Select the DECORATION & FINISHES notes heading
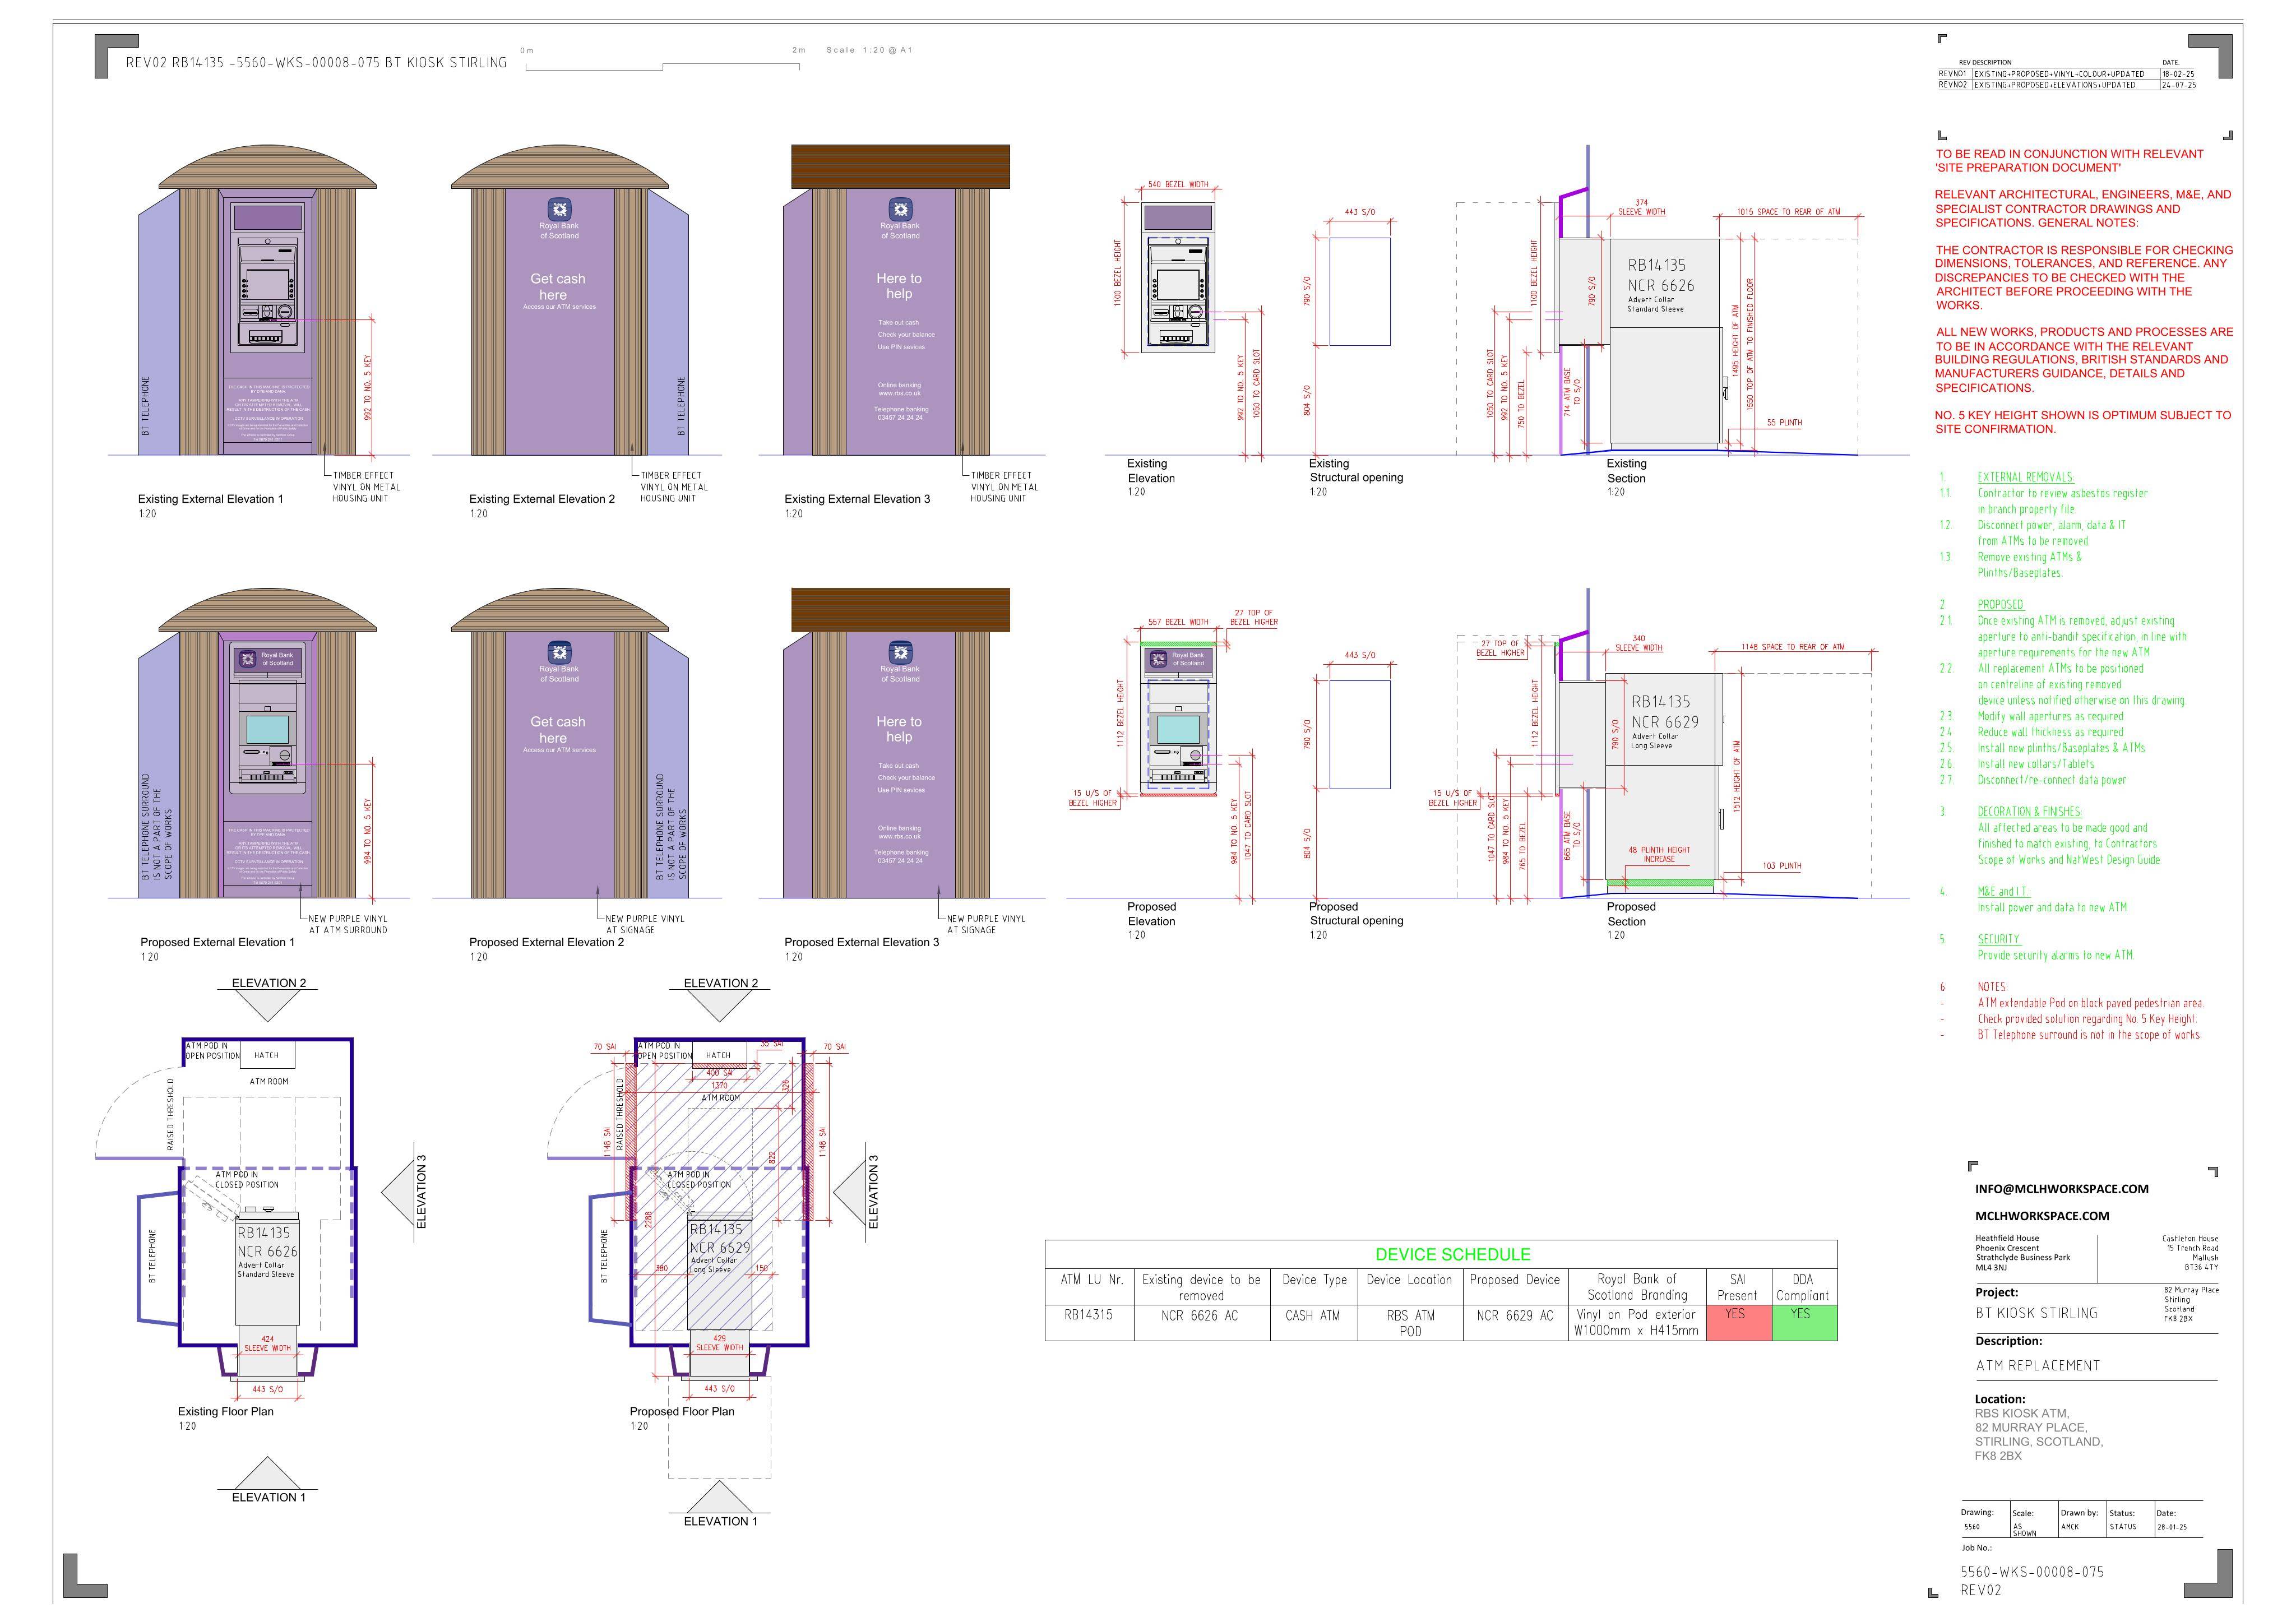This screenshot has width=2296, height=1622. pyautogui.click(x=2029, y=811)
